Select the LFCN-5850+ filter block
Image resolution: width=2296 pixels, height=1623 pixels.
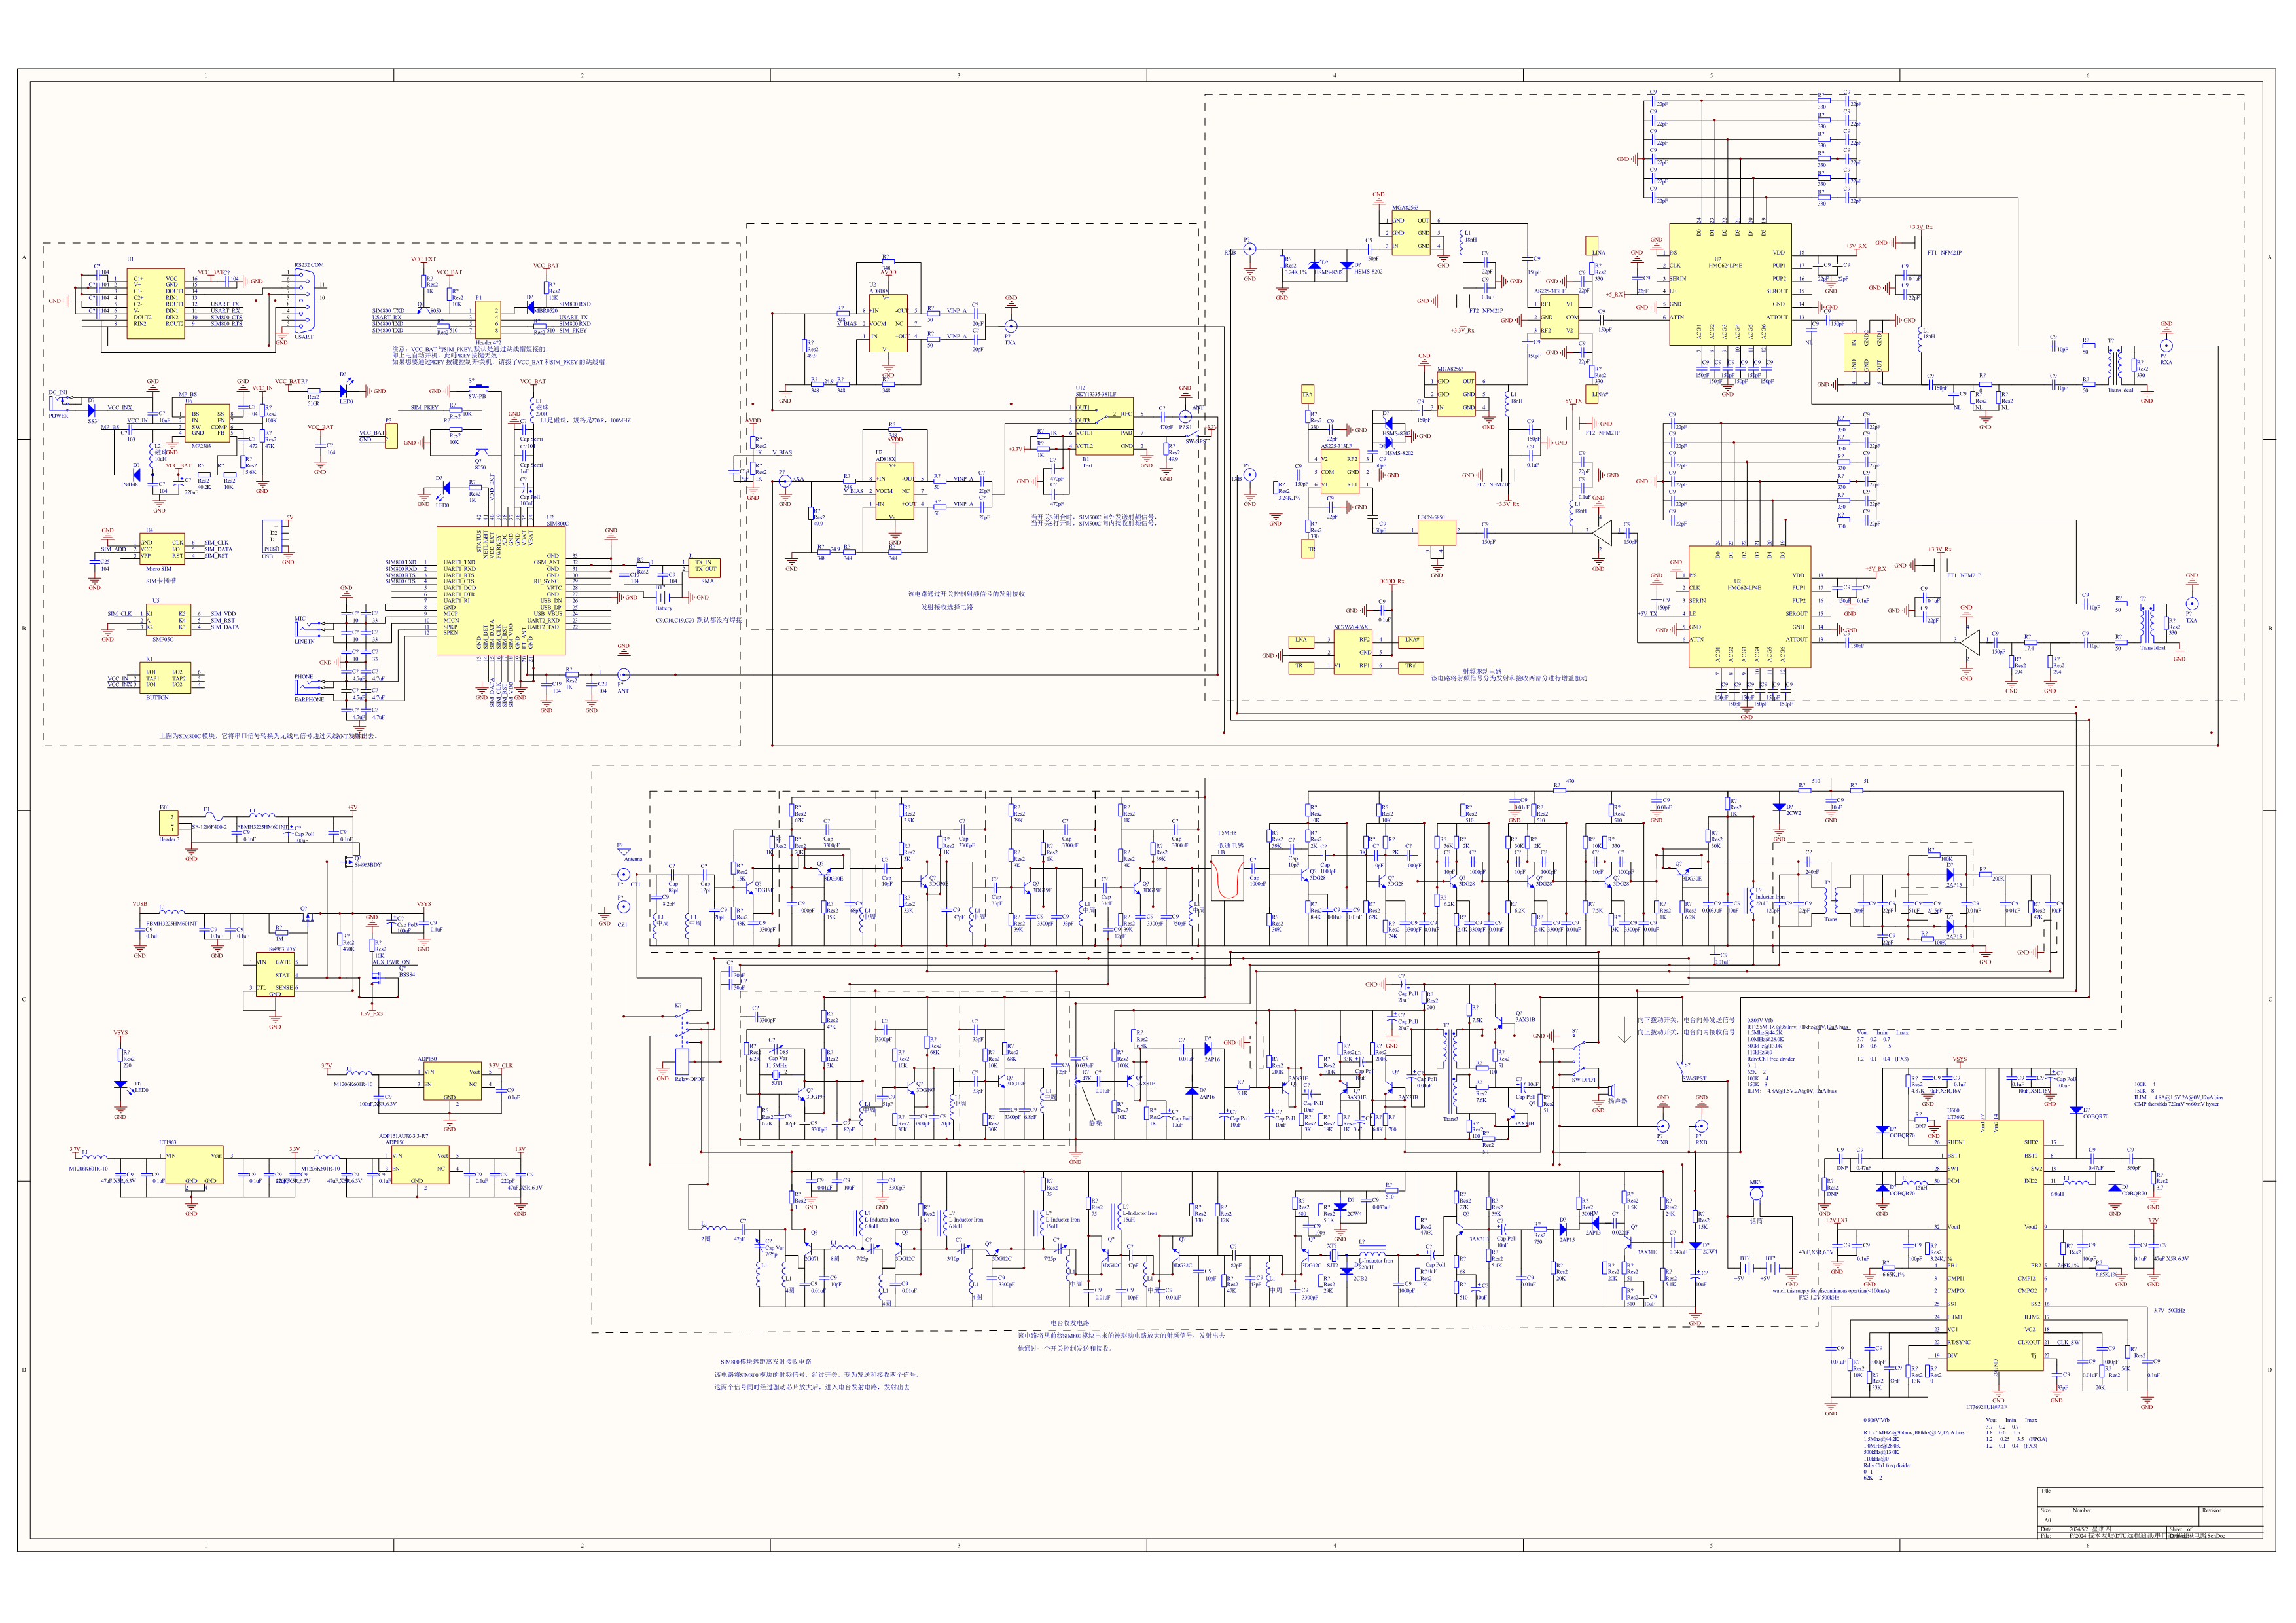[x=1436, y=532]
